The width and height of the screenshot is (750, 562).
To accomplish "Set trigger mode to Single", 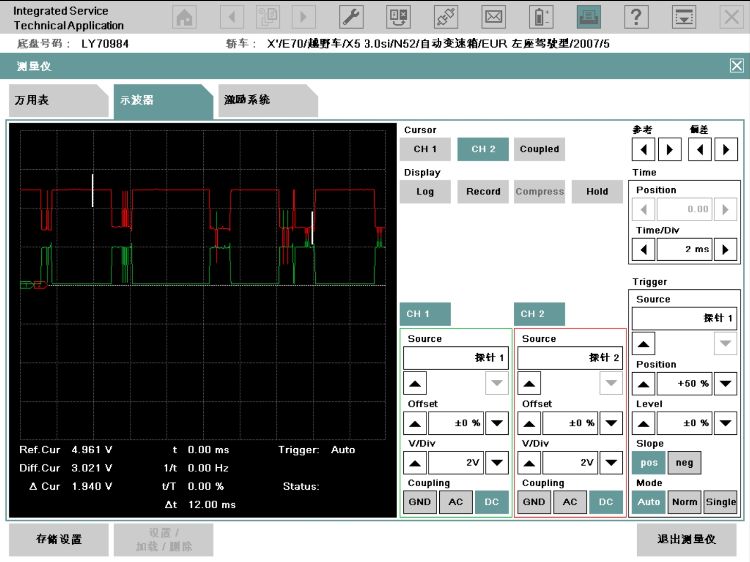I will (720, 502).
